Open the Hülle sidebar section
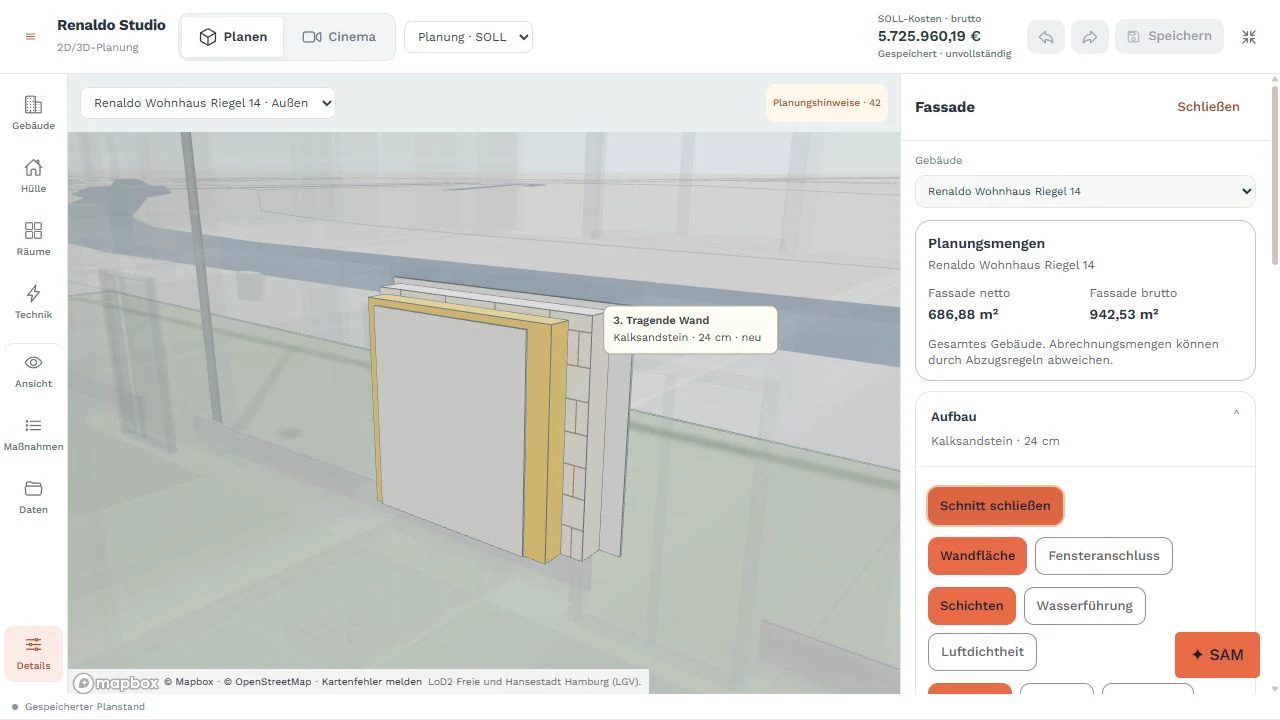Image resolution: width=1280 pixels, height=720 pixels. [33, 176]
